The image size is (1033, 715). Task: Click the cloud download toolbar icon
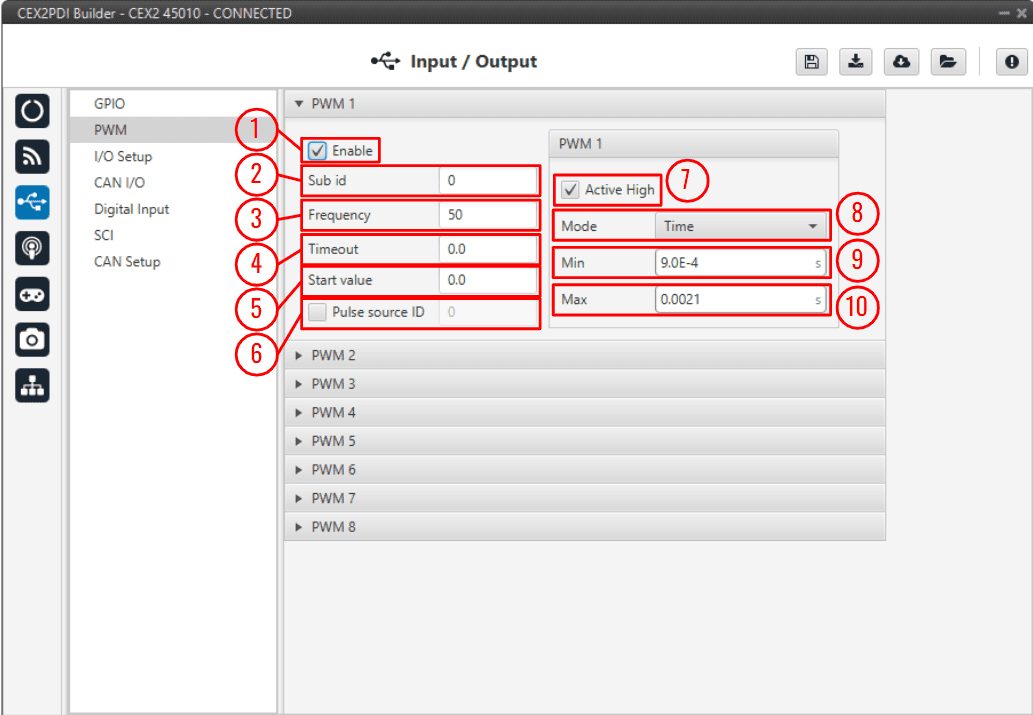pyautogui.click(x=901, y=62)
